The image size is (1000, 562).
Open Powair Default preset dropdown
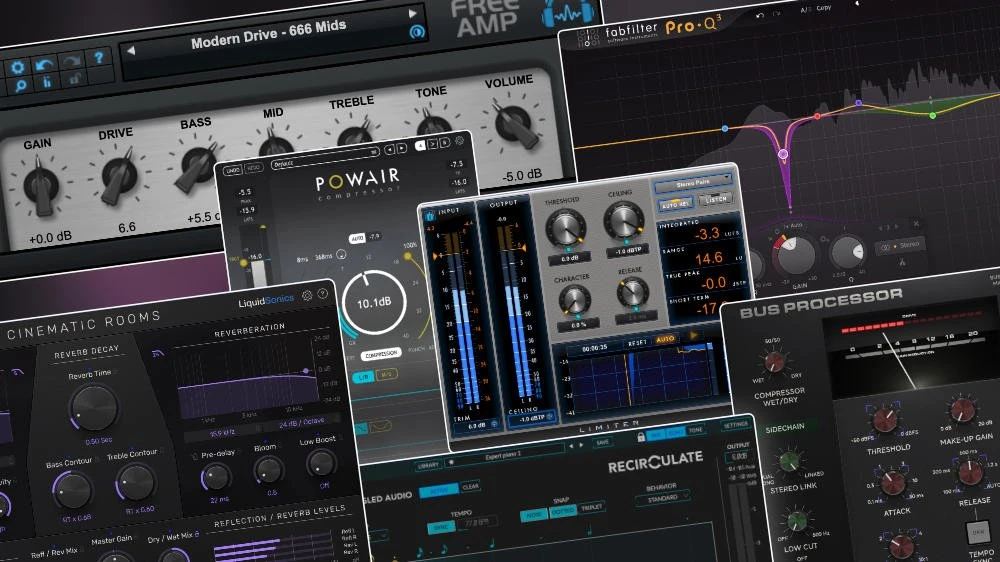pos(325,158)
